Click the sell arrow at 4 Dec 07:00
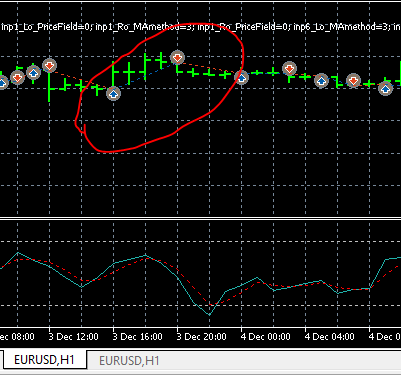 (353, 81)
